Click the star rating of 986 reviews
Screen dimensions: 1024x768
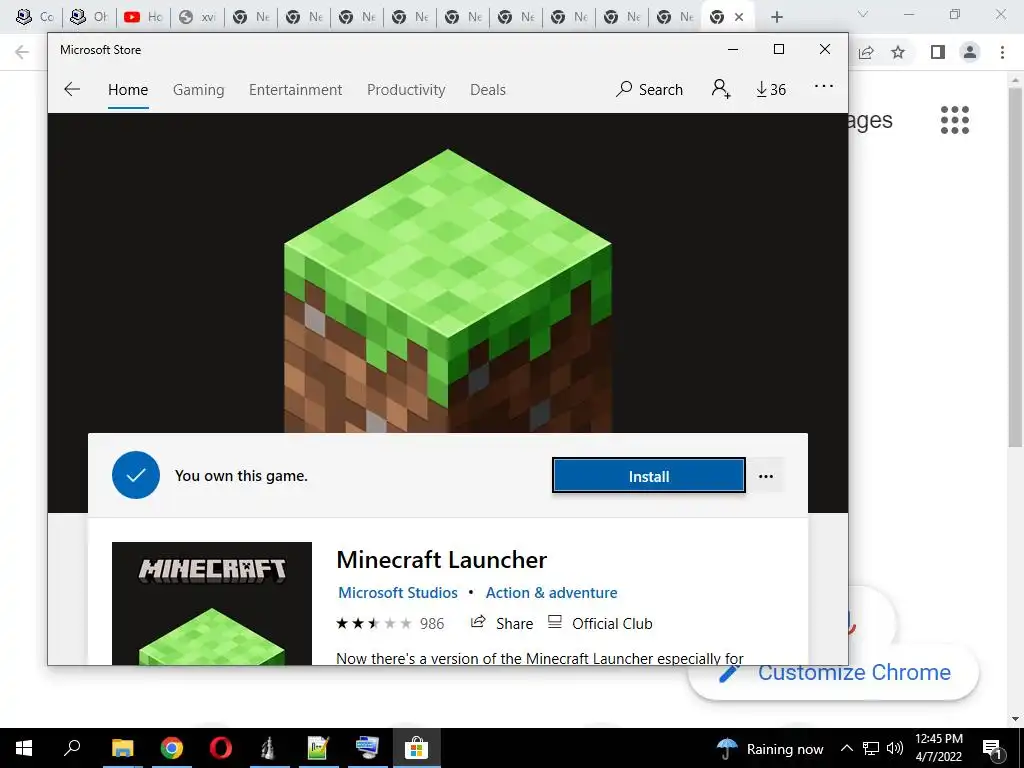[390, 624]
